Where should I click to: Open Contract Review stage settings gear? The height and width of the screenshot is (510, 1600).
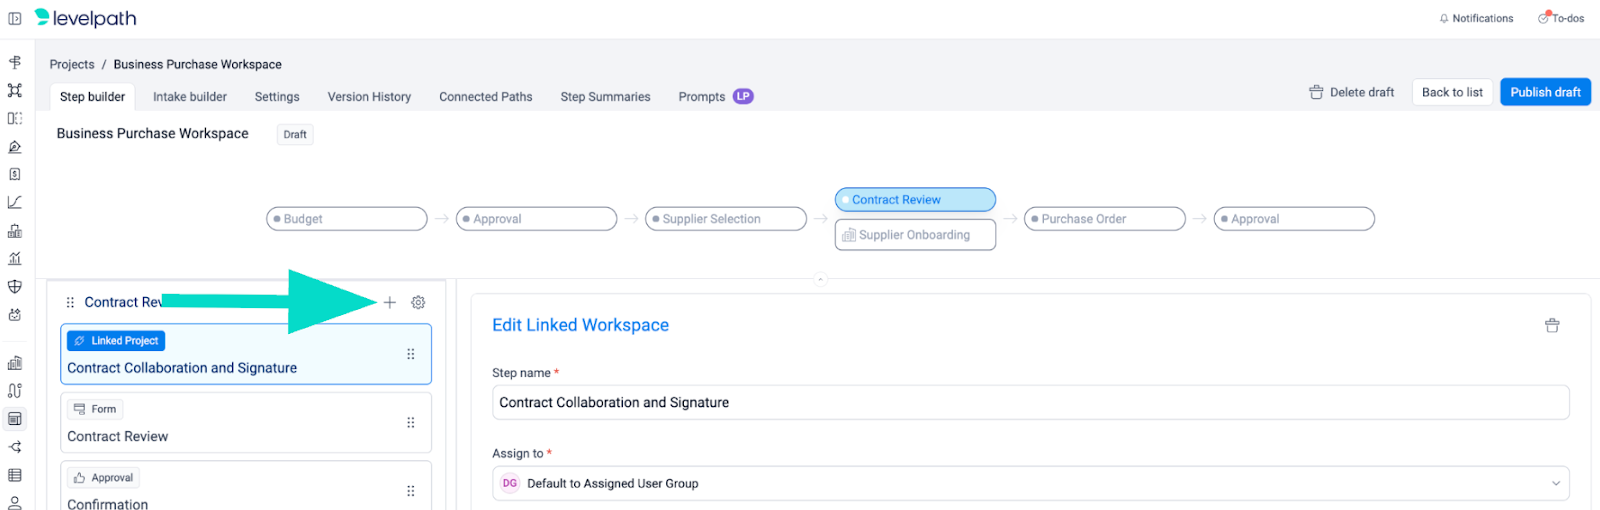(x=418, y=302)
